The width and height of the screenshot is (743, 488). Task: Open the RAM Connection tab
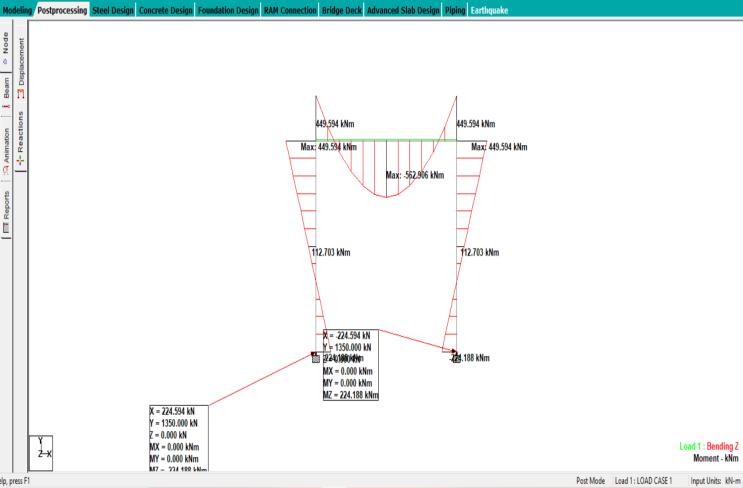coord(290,10)
